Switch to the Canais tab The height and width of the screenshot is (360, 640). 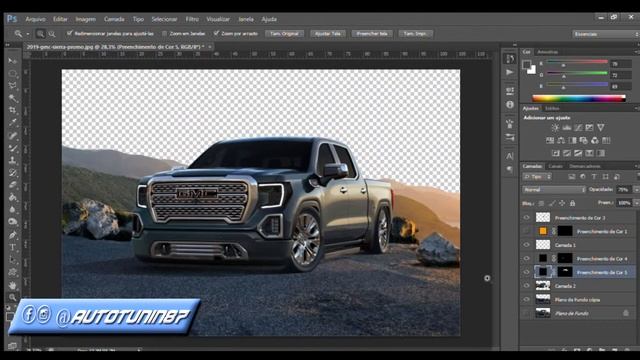pos(556,166)
